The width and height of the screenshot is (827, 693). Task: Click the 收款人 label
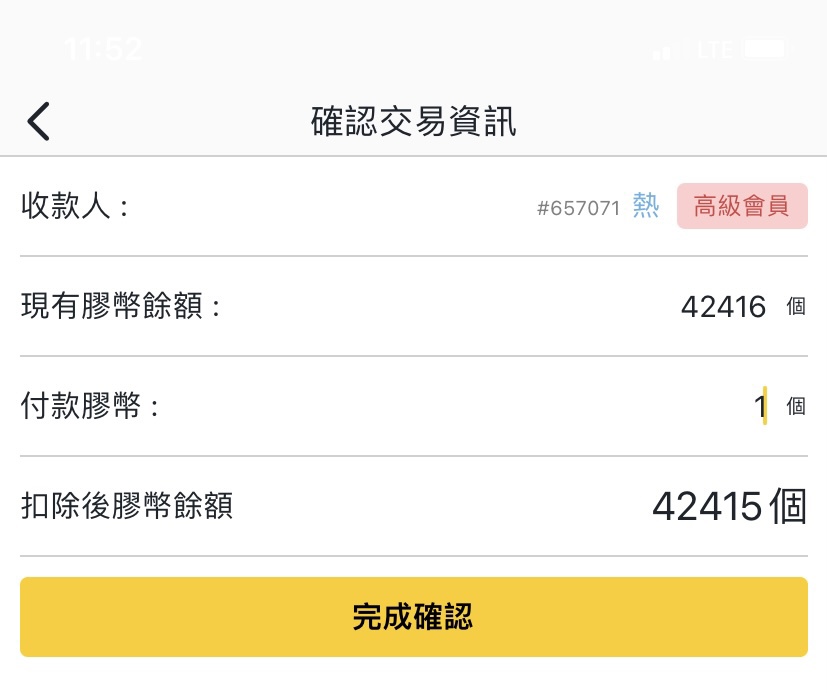click(74, 205)
